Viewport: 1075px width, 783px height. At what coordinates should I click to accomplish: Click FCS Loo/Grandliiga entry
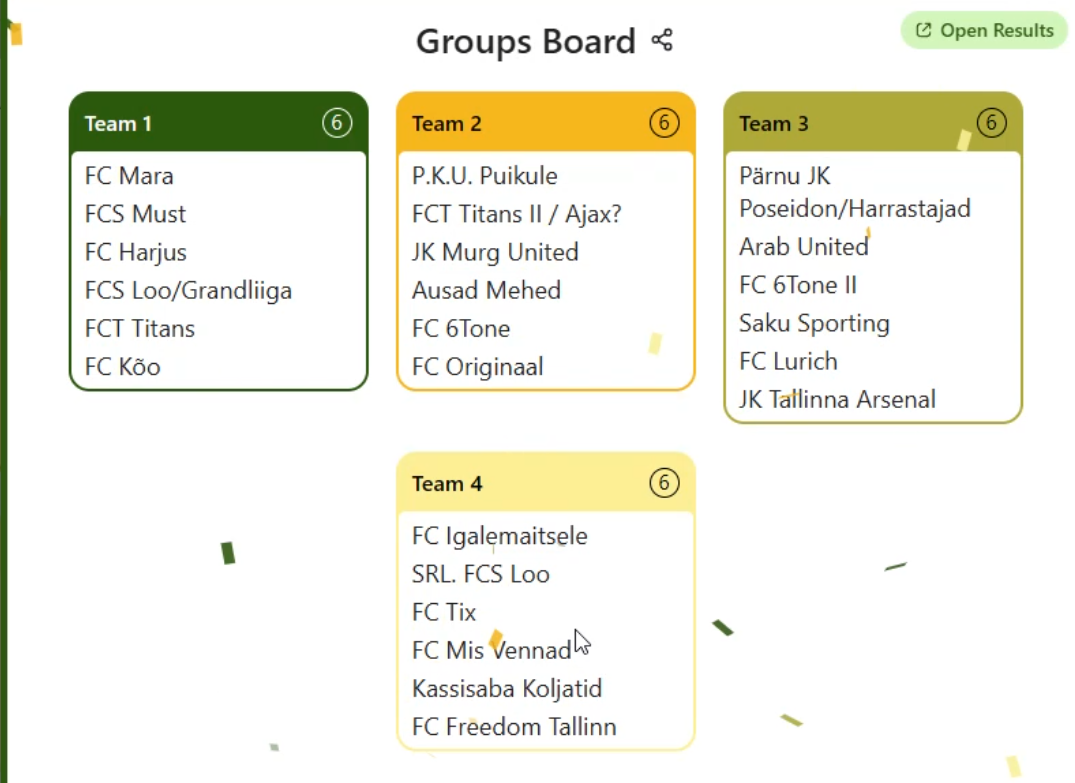[188, 291]
